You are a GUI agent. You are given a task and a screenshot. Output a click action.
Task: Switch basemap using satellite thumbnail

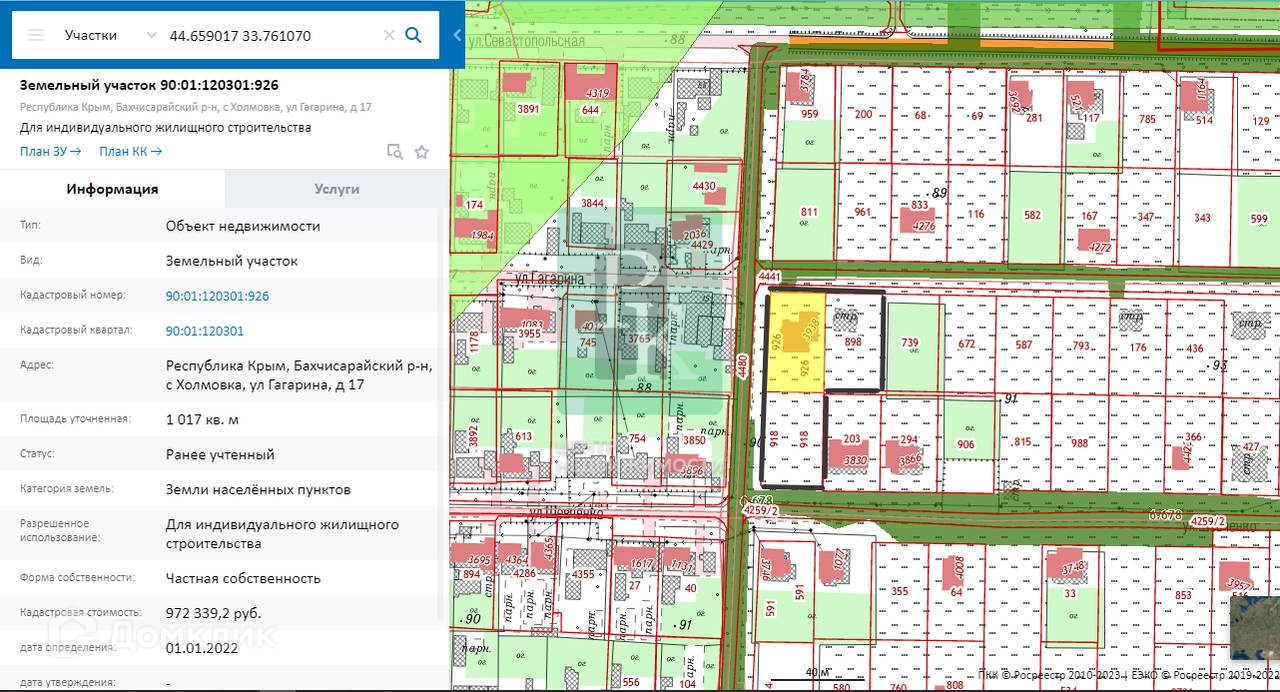[x=1254, y=626]
